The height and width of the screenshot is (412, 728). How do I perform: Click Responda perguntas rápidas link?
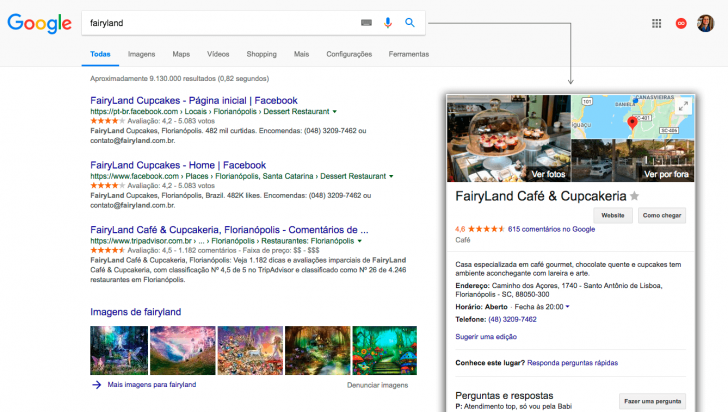(572, 363)
